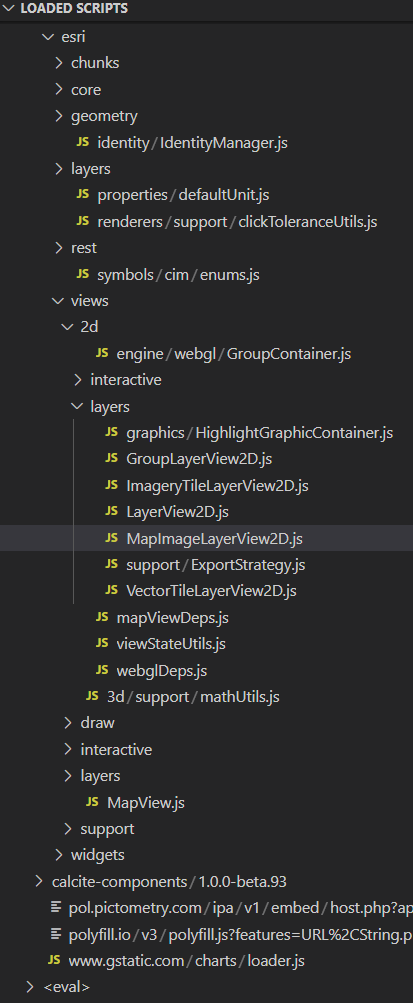This screenshot has width=413, height=1003.
Task: Click JS icon next to MapView.js
Action: coord(92,802)
